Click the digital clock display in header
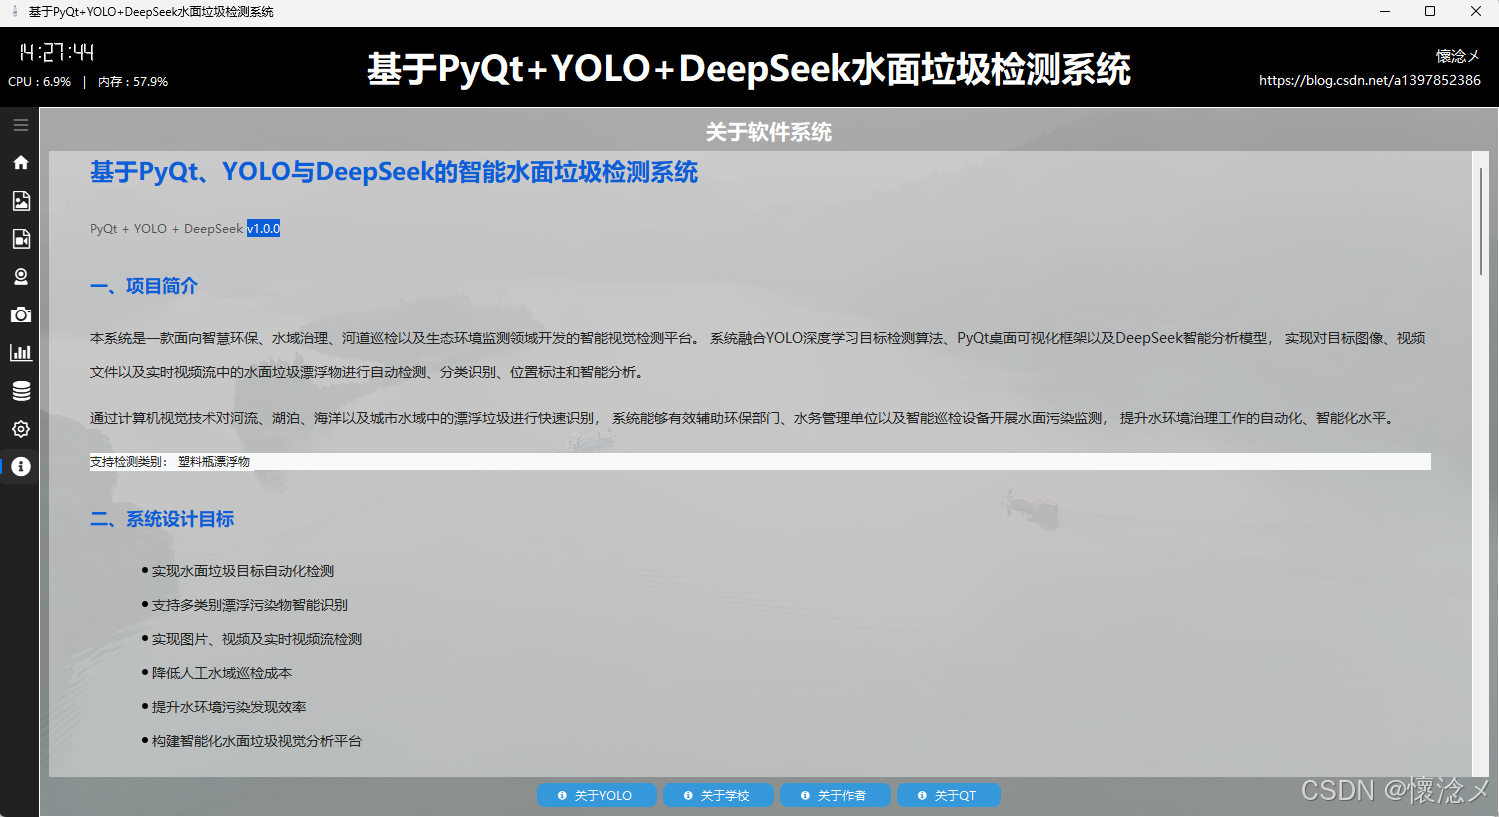Screen dimensions: 1499x817 [x=57, y=52]
